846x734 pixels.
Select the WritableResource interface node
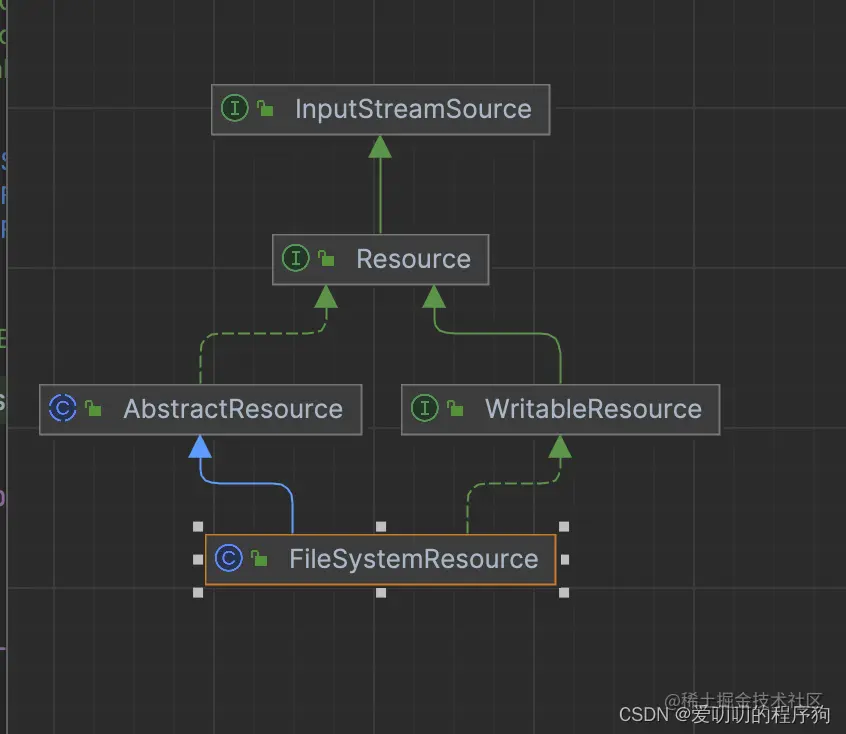pos(560,410)
